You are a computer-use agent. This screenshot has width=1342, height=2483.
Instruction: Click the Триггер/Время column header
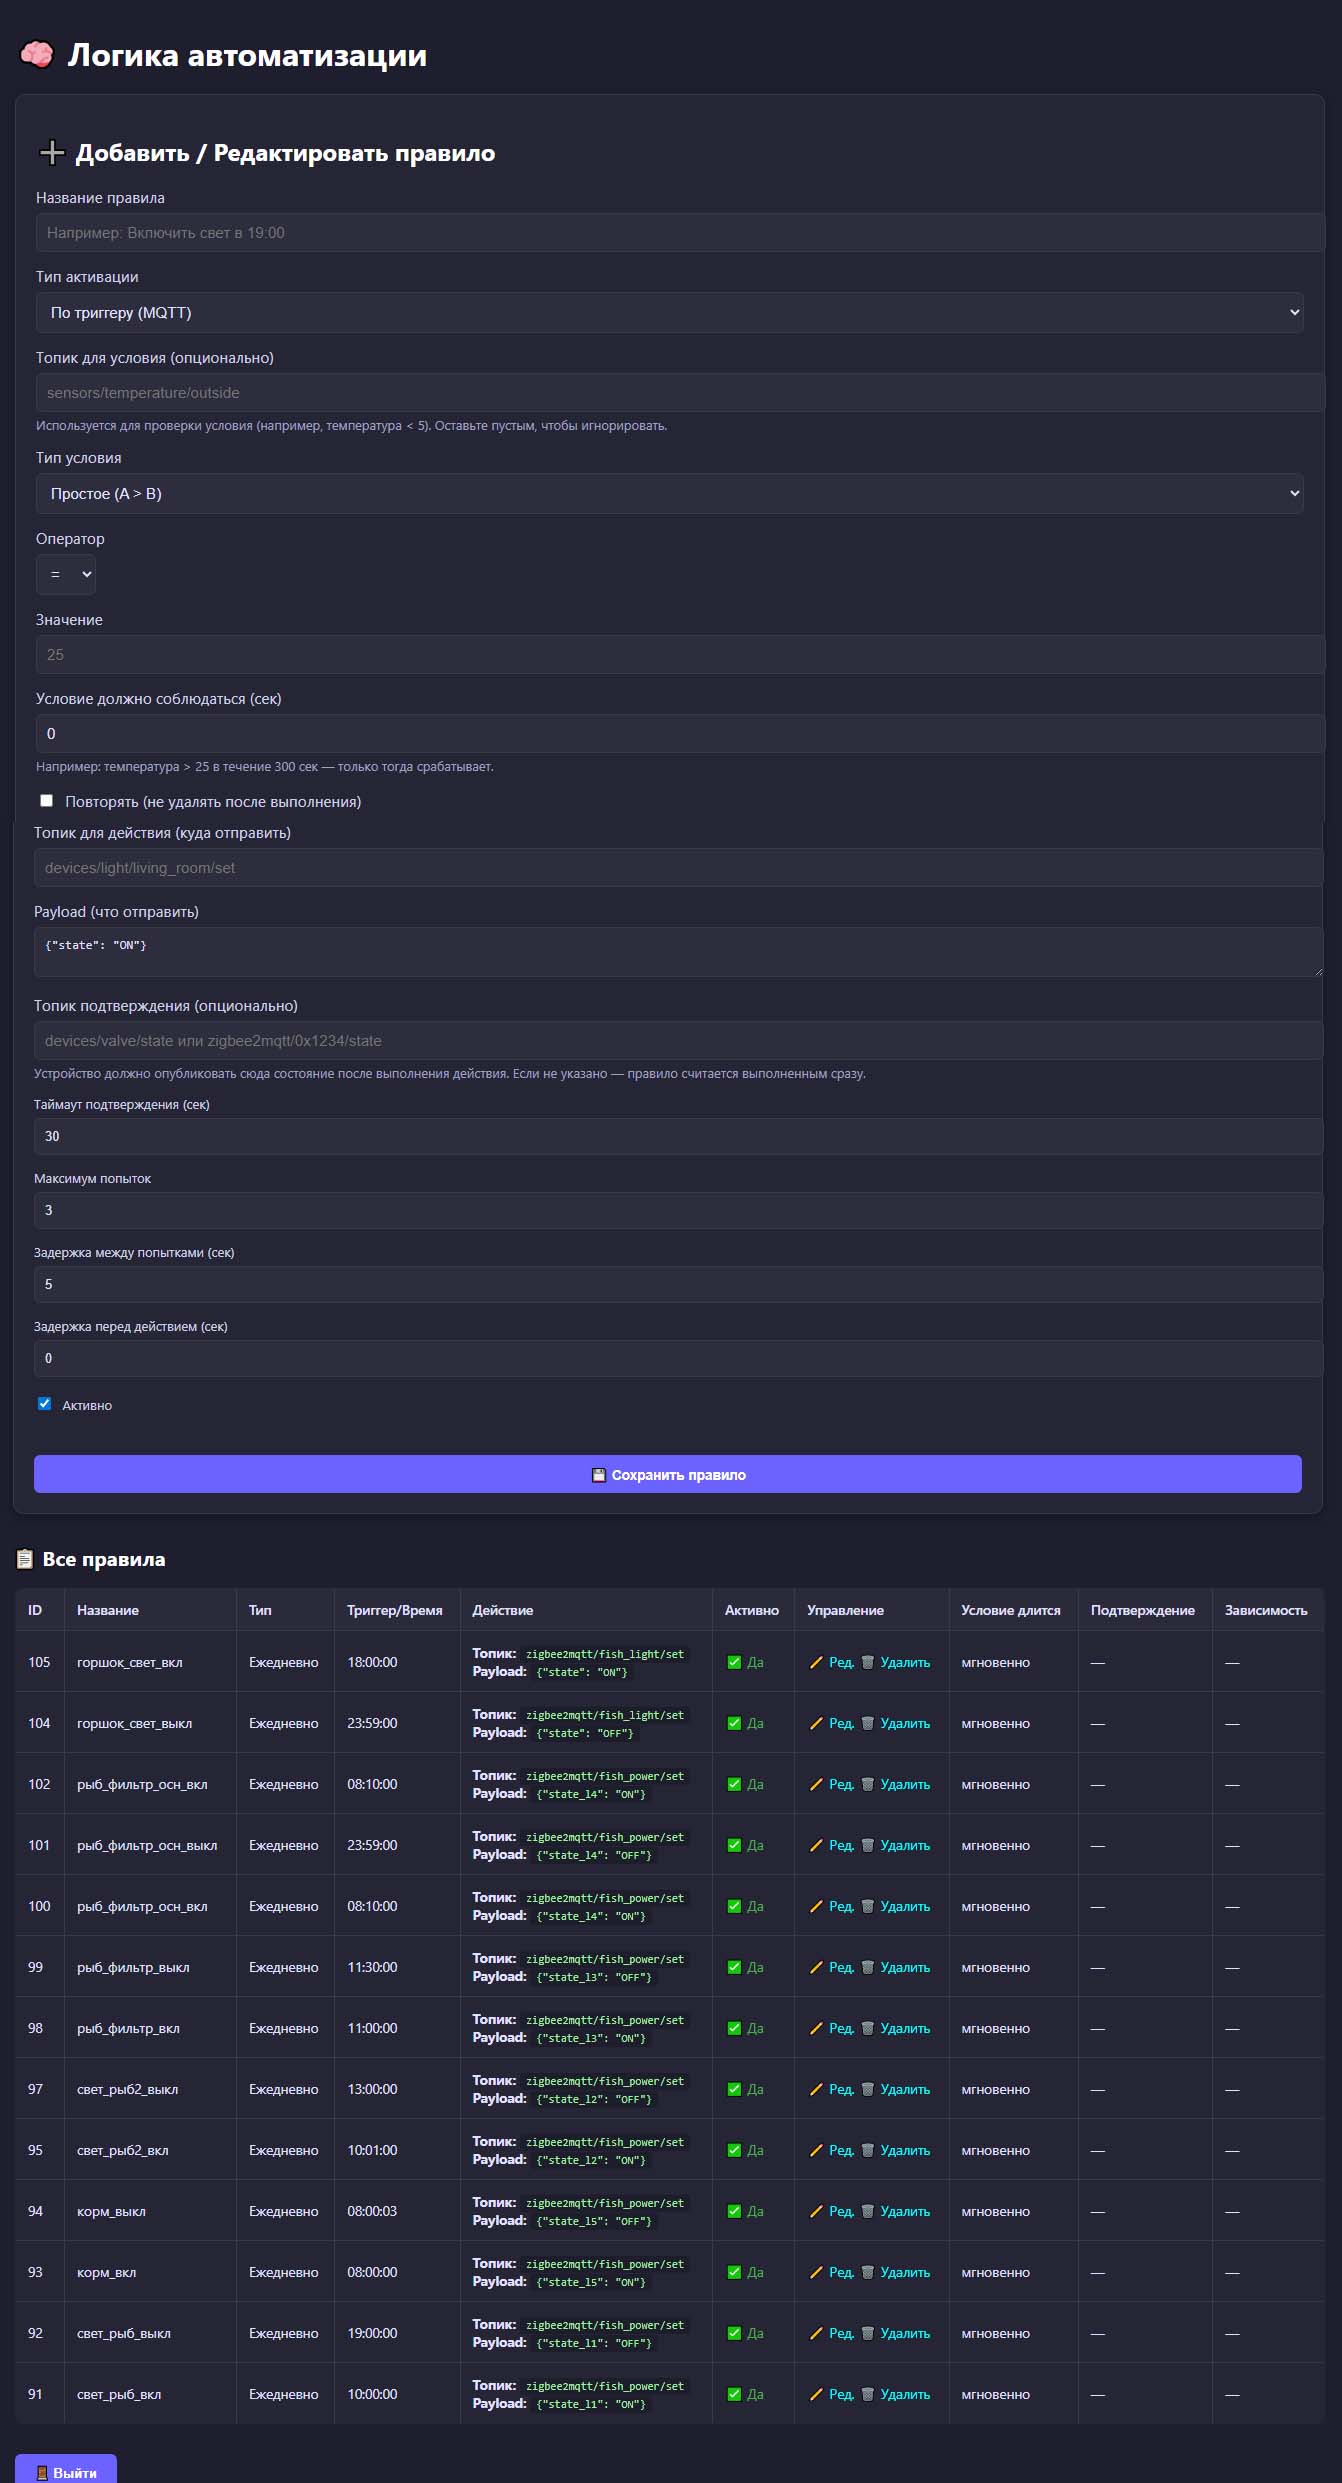click(x=394, y=1610)
